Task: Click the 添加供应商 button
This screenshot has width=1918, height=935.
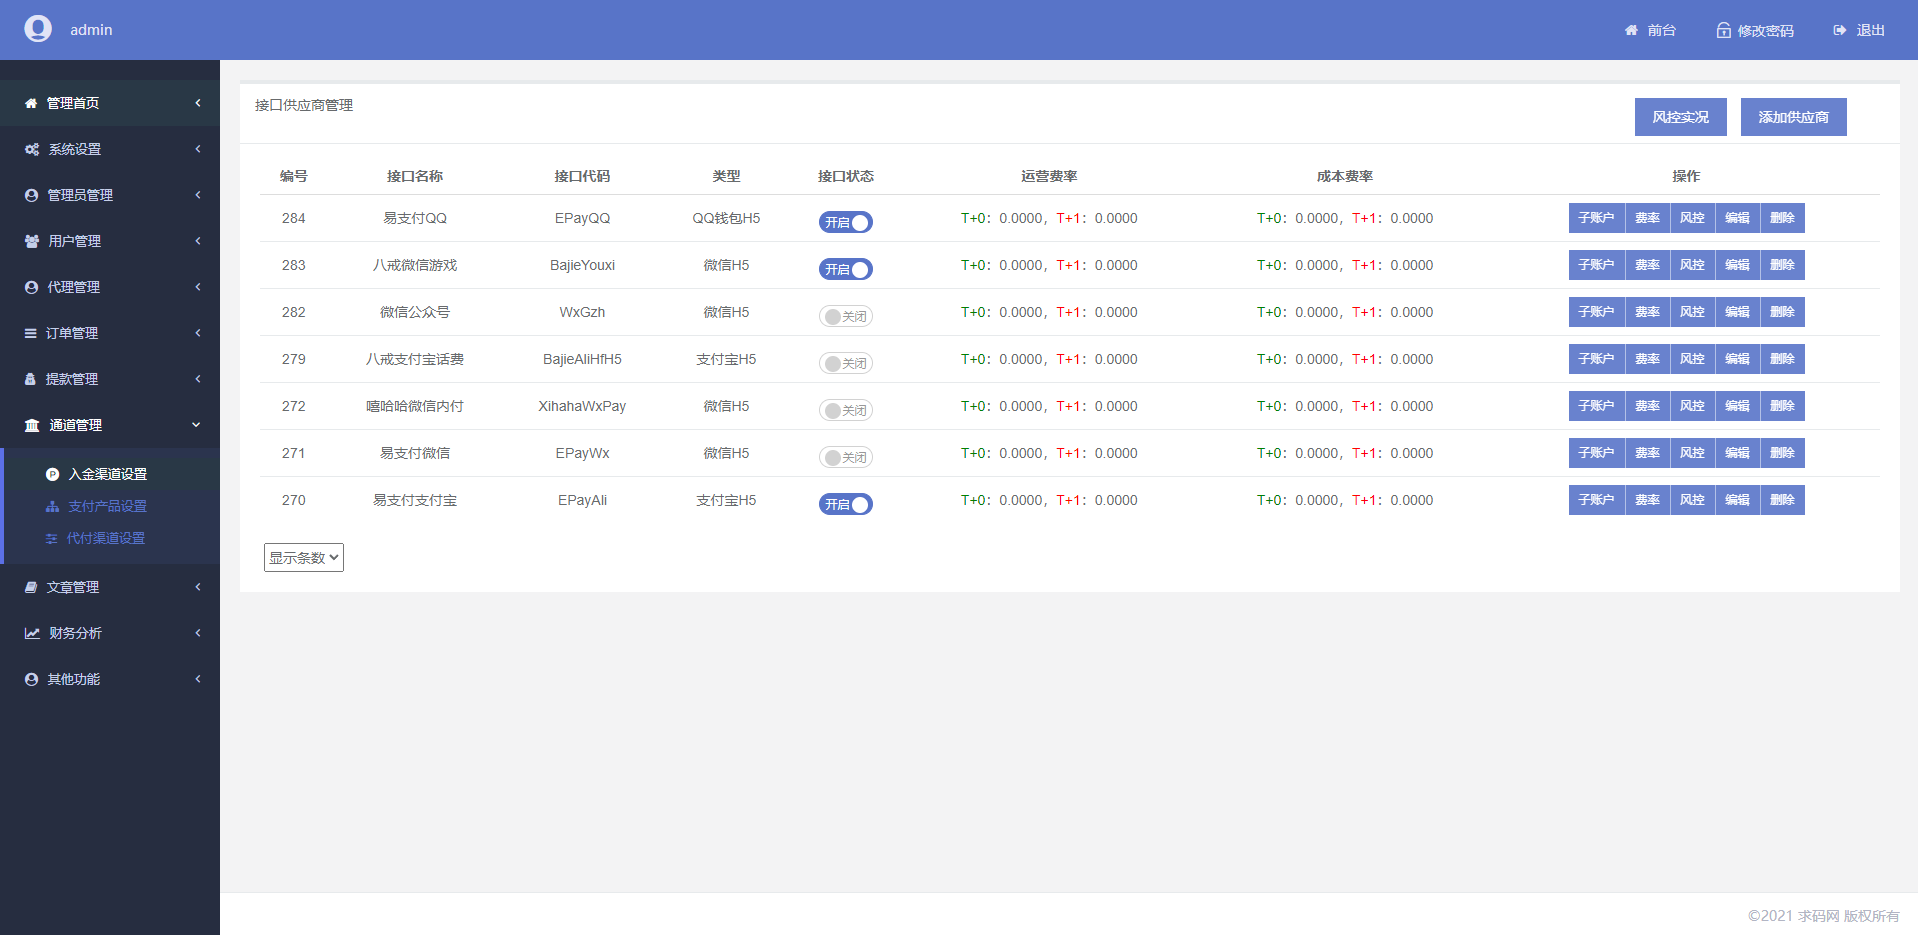Action: [1794, 117]
